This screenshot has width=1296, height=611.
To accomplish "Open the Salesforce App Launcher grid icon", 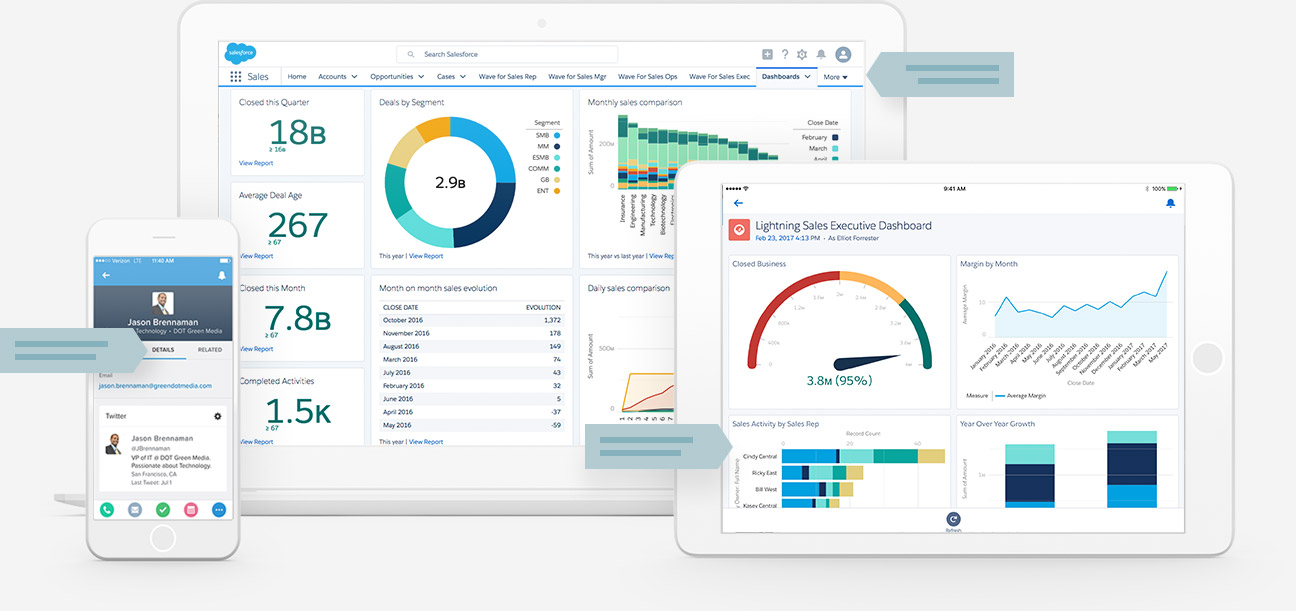I will tap(237, 76).
